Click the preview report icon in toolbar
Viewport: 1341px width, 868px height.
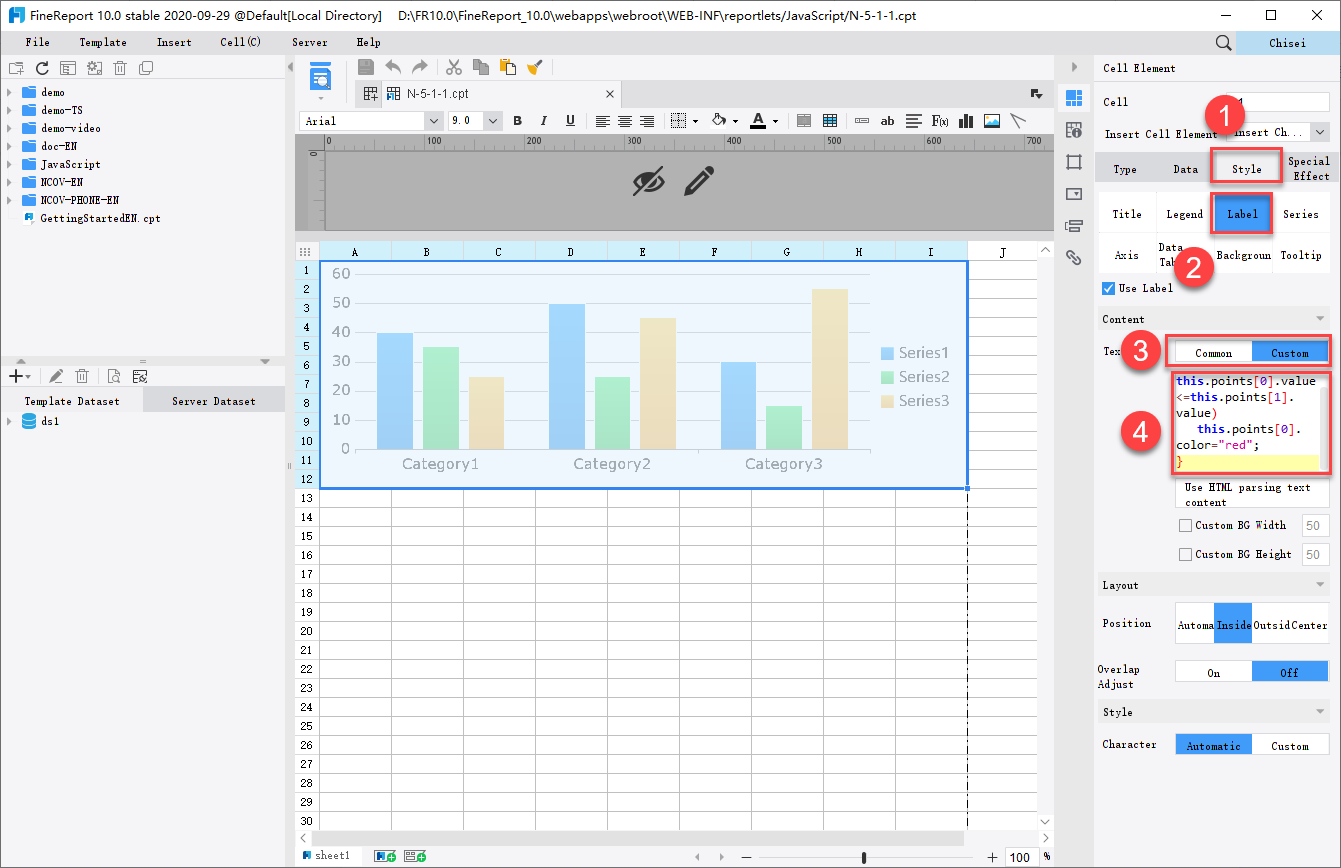[320, 76]
